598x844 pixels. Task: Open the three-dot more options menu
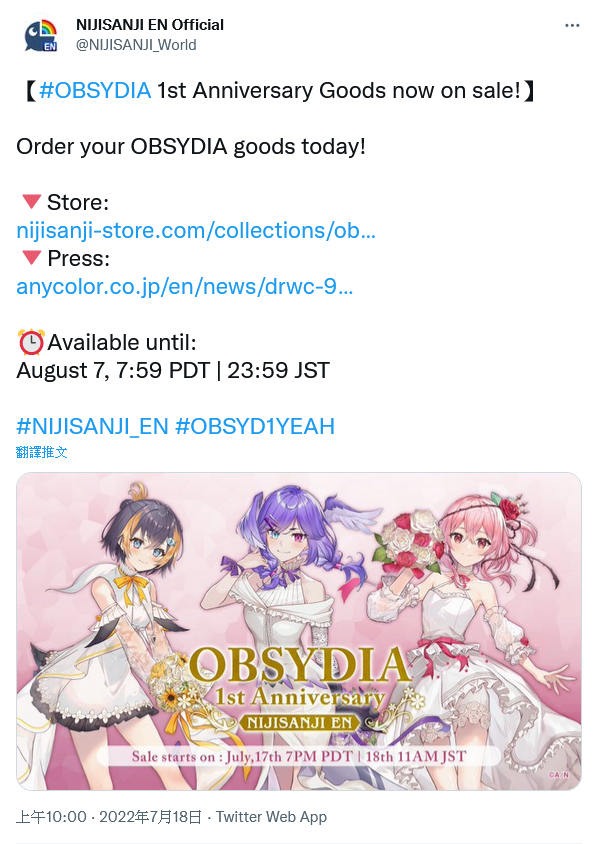pos(572,25)
